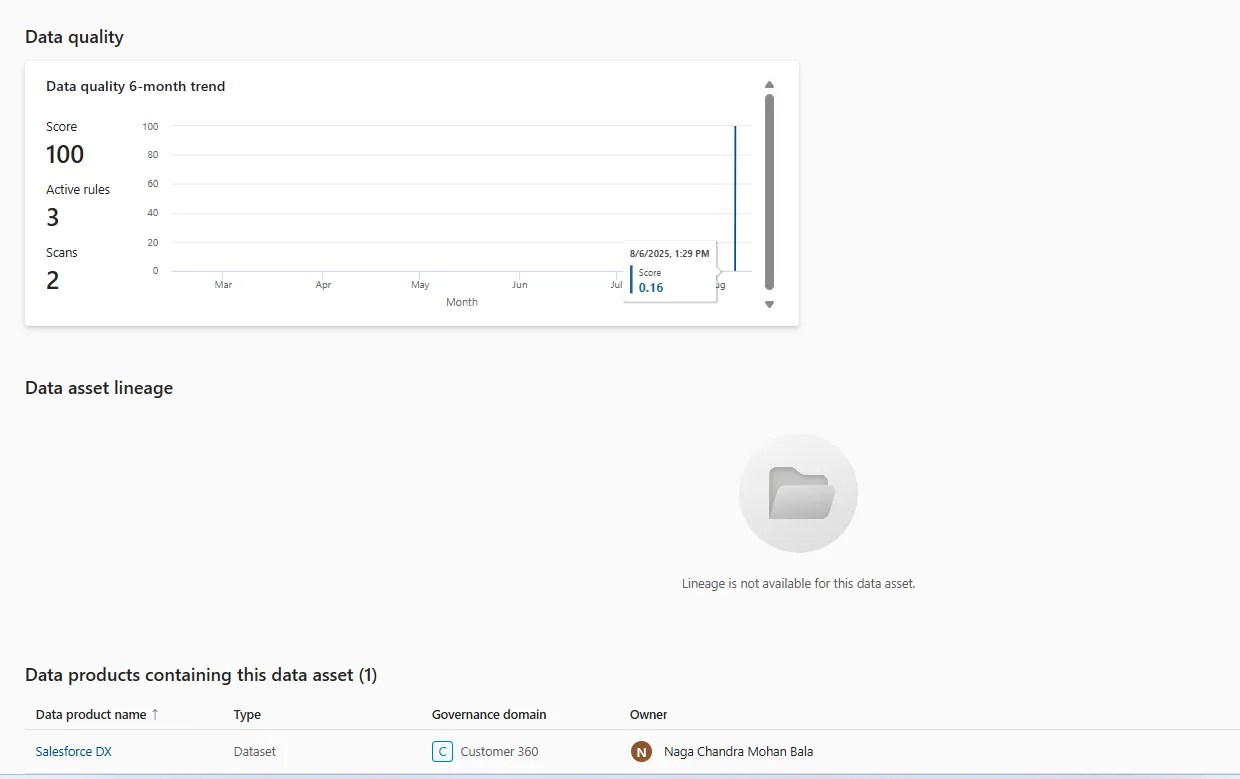Click the tooltip score value 0.16
Image resolution: width=1240 pixels, height=779 pixels.
[x=651, y=288]
